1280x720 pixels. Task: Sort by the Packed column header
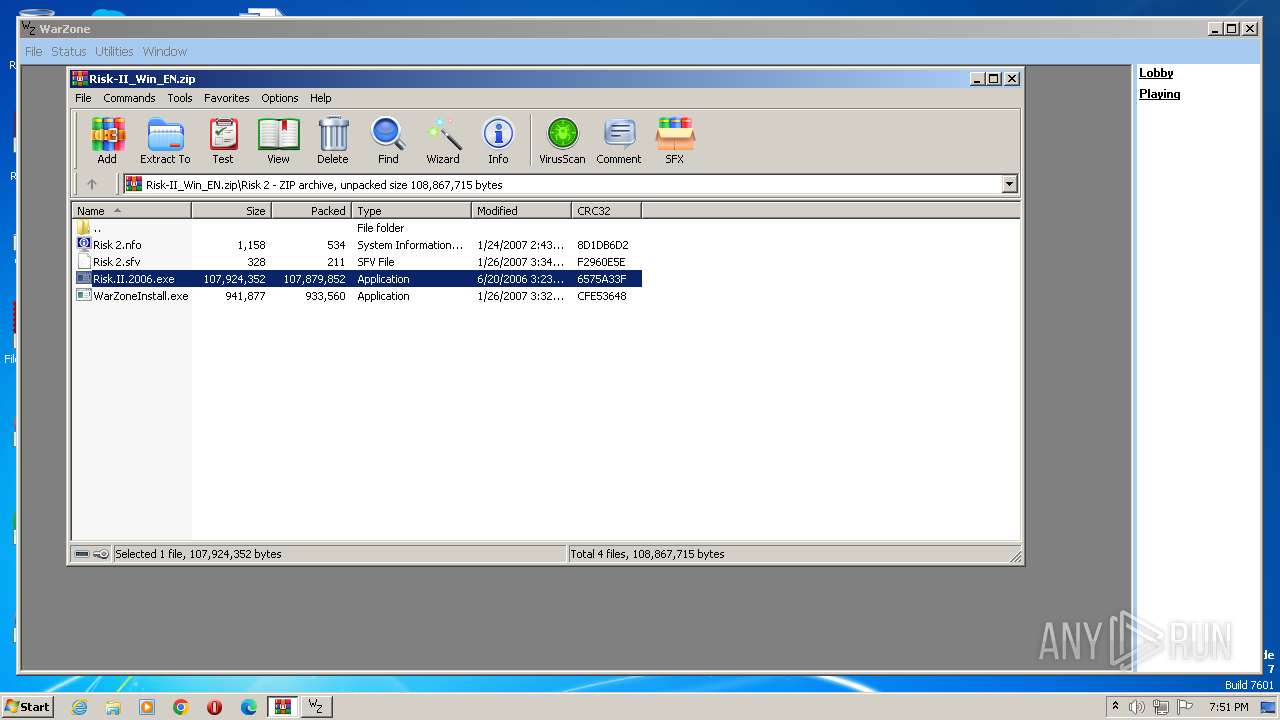pyautogui.click(x=311, y=211)
